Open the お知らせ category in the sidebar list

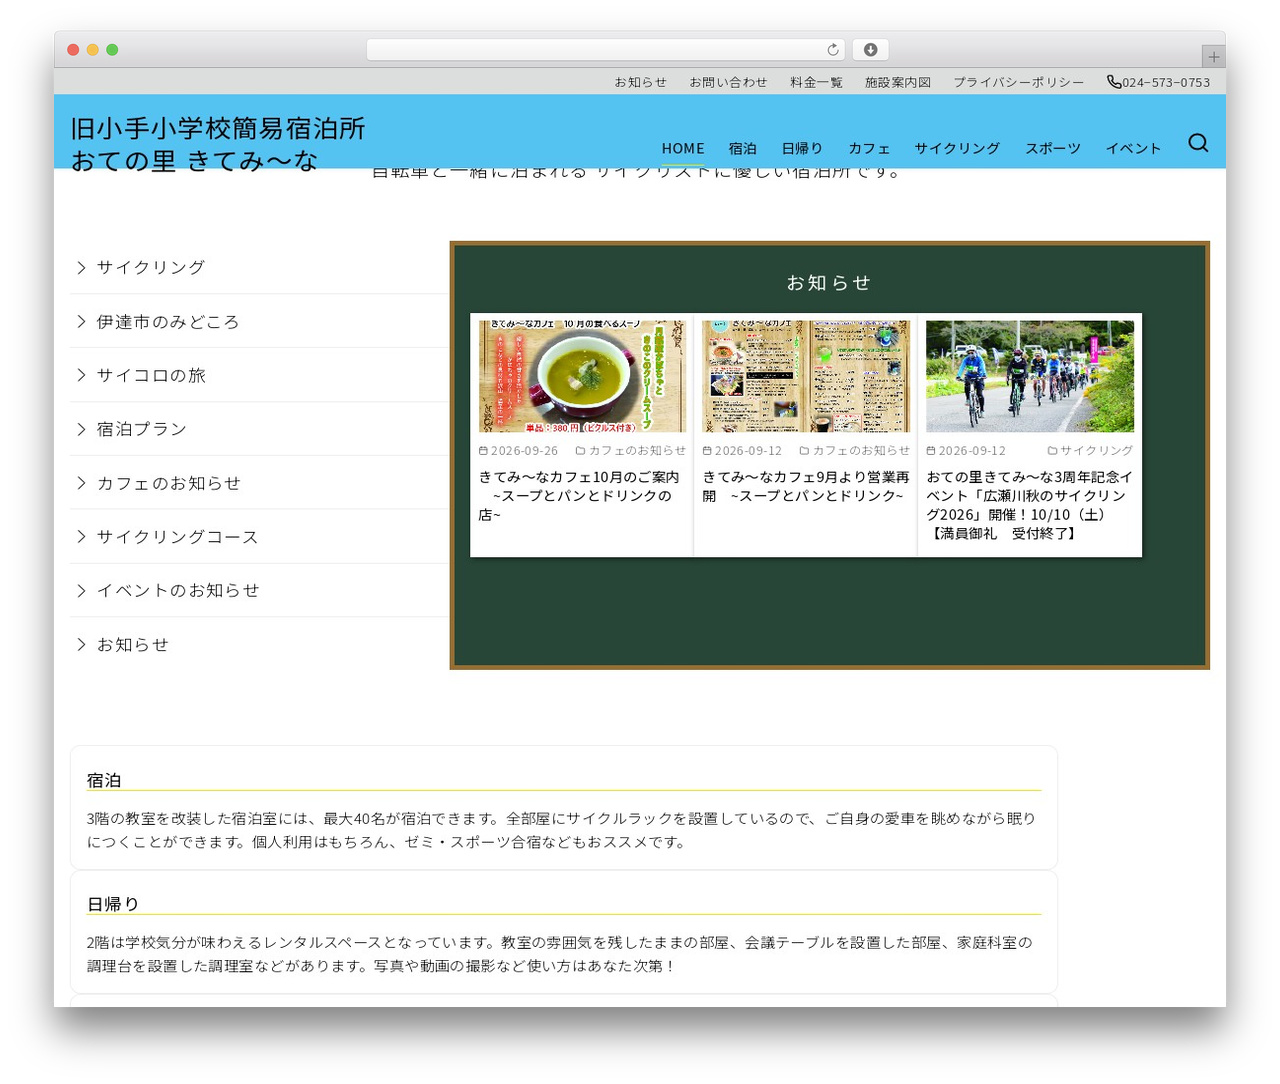(x=133, y=645)
